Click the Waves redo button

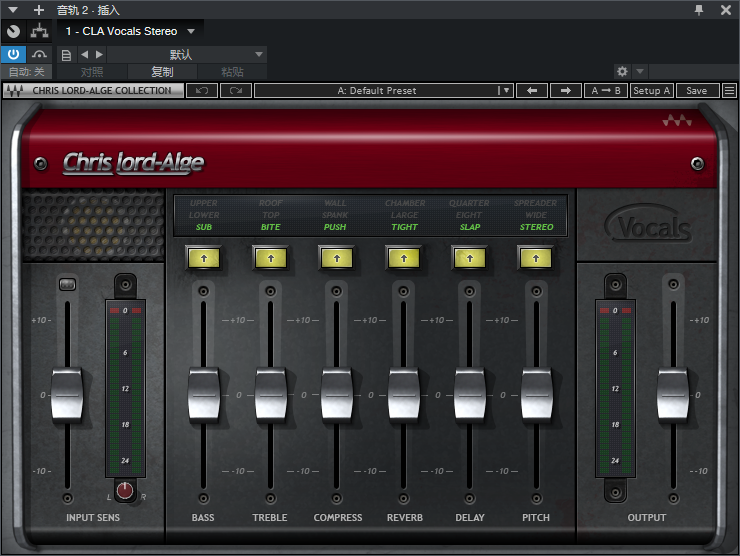(236, 91)
